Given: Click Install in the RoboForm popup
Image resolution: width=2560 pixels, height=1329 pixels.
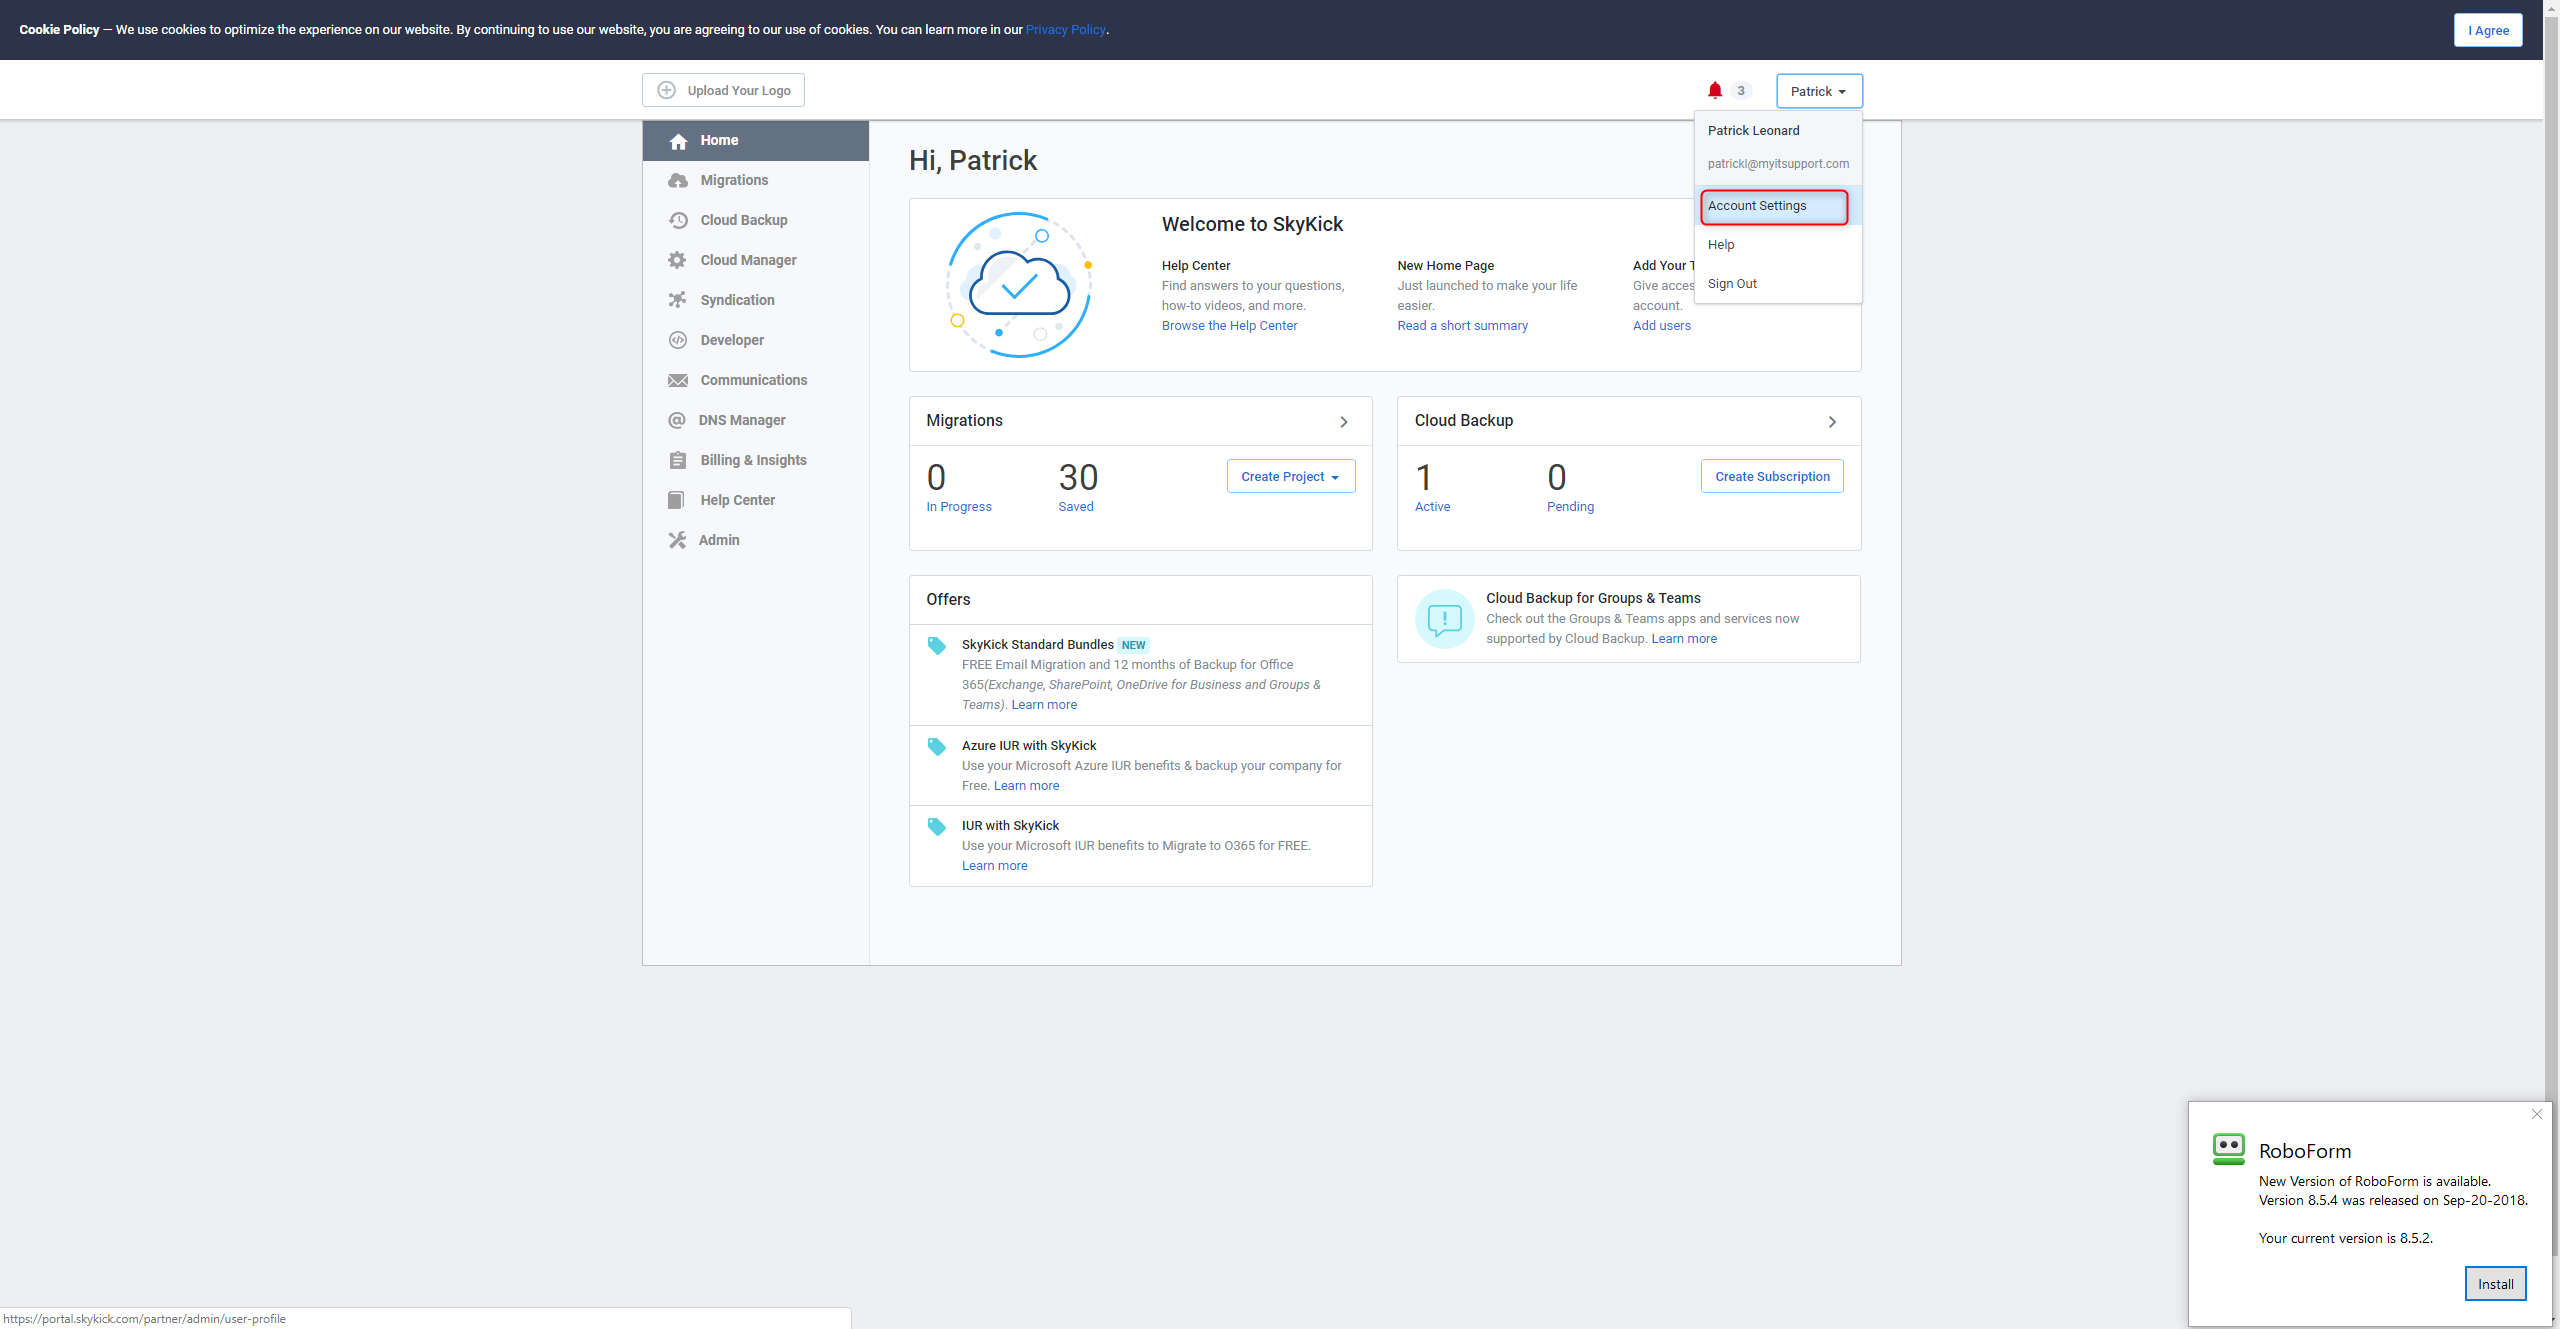Looking at the screenshot, I should [x=2495, y=1284].
